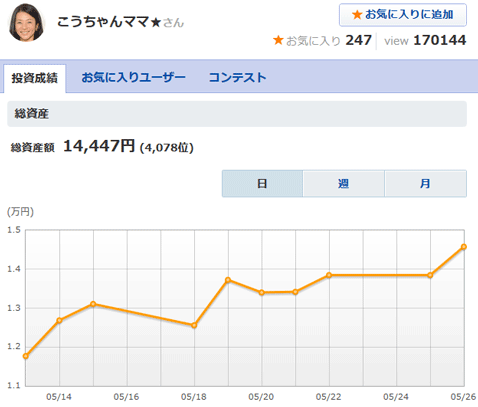Select the 投資成績 tab
The image size is (478, 407).
tap(35, 78)
